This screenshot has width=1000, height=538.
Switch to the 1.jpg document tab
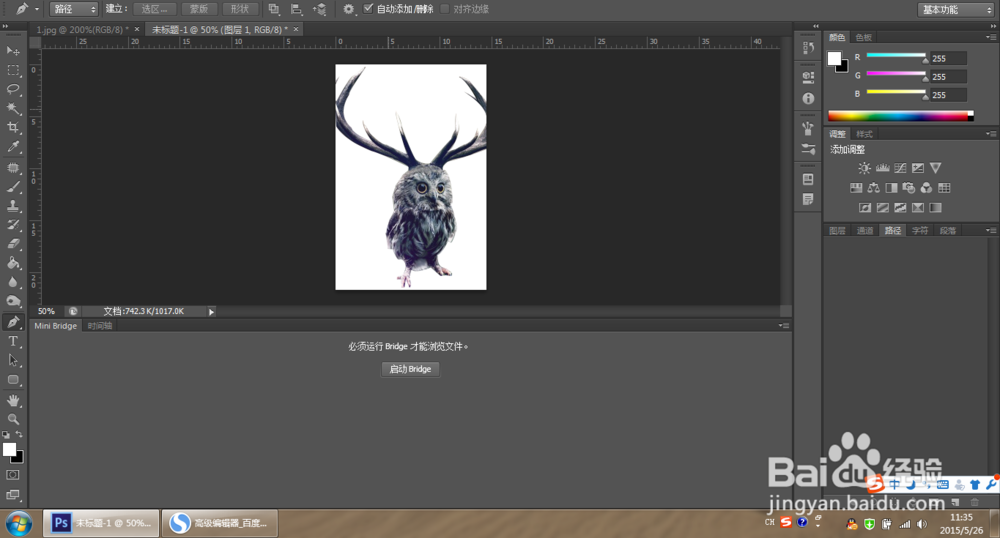pos(82,29)
